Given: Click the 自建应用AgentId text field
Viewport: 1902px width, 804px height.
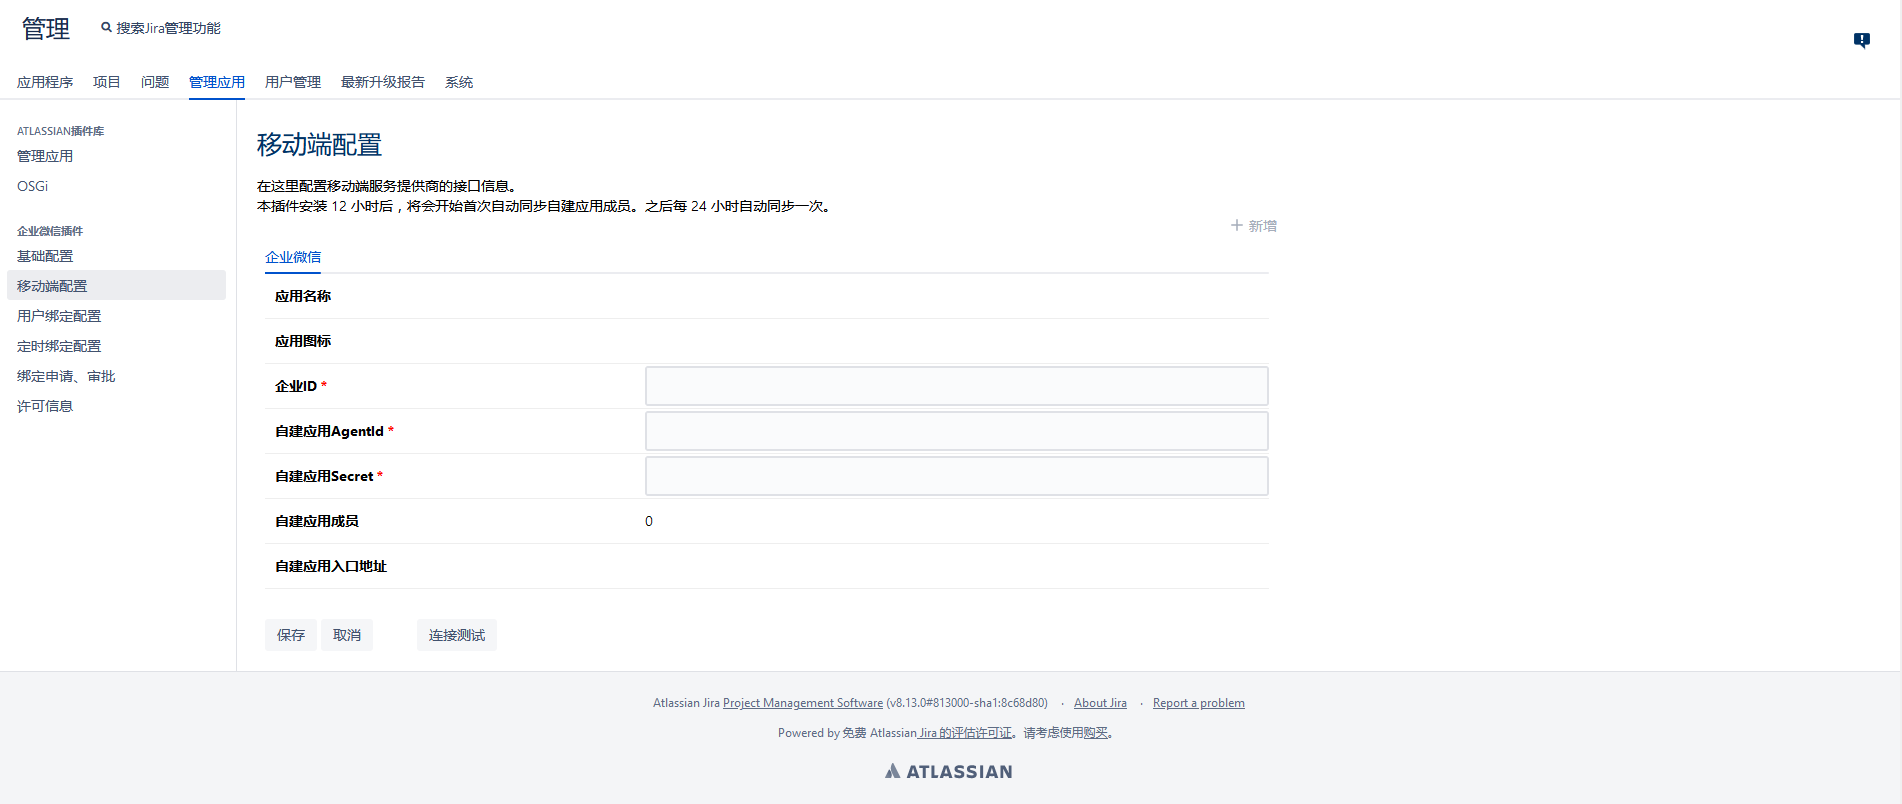Looking at the screenshot, I should click(956, 431).
